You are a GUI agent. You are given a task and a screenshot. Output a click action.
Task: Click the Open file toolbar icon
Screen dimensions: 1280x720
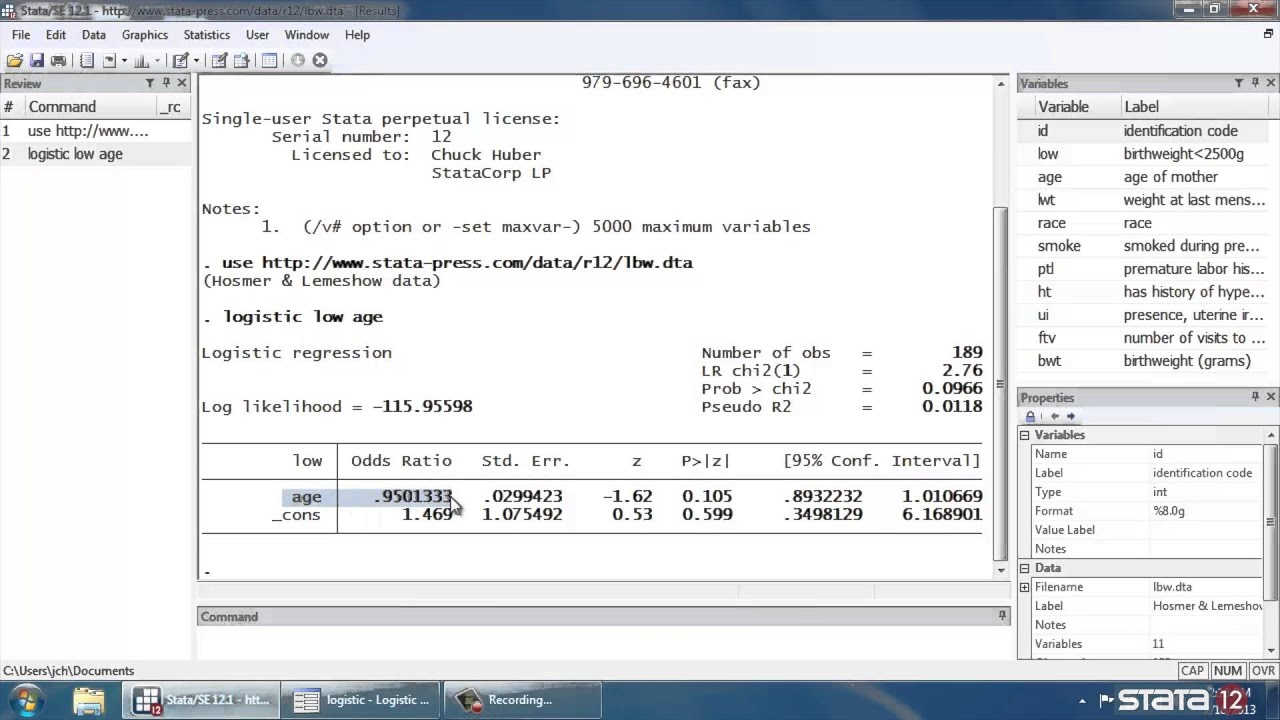coord(15,61)
